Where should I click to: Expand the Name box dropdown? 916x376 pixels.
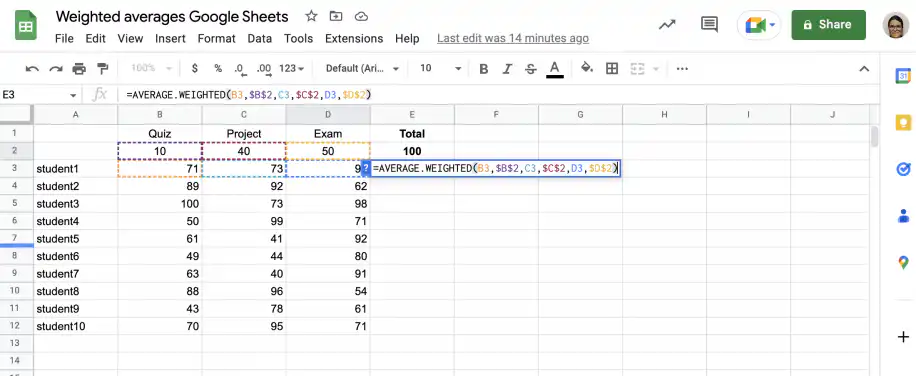(x=73, y=95)
